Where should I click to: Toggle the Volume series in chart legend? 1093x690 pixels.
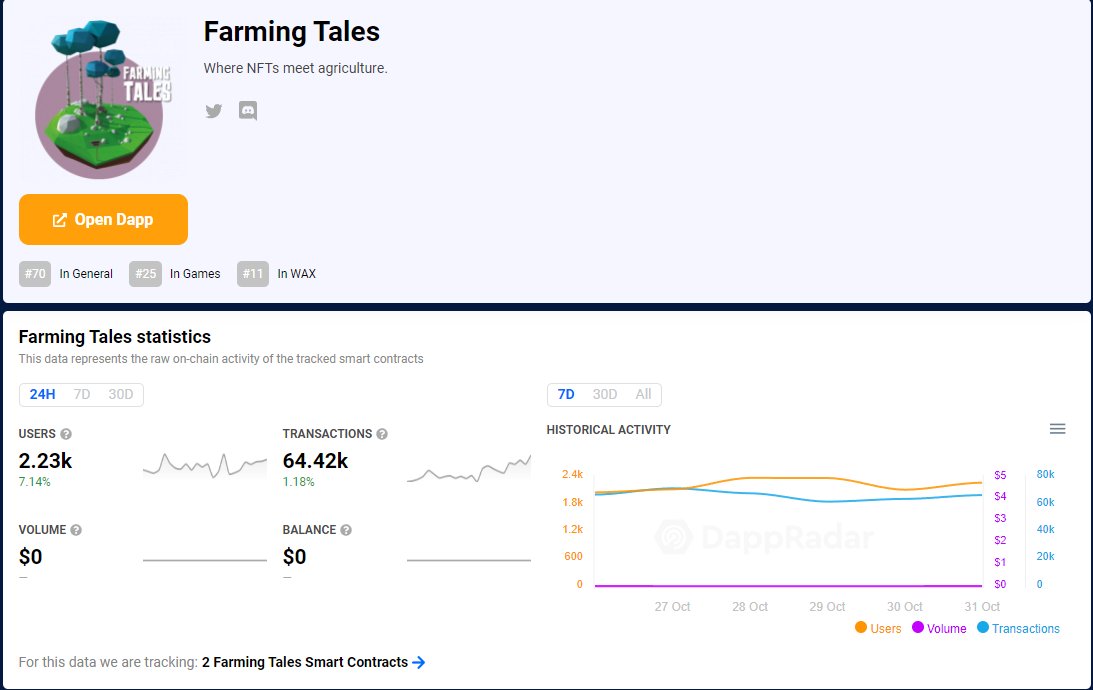(939, 628)
